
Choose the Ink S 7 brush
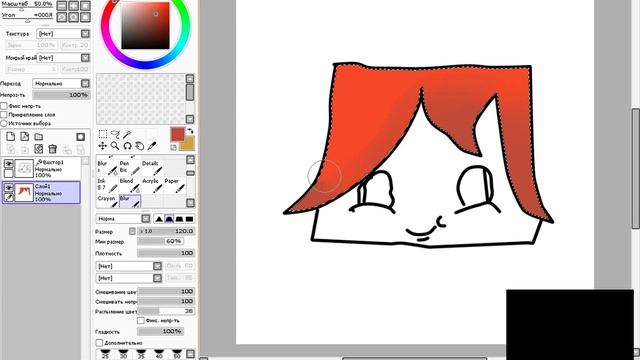click(x=107, y=185)
